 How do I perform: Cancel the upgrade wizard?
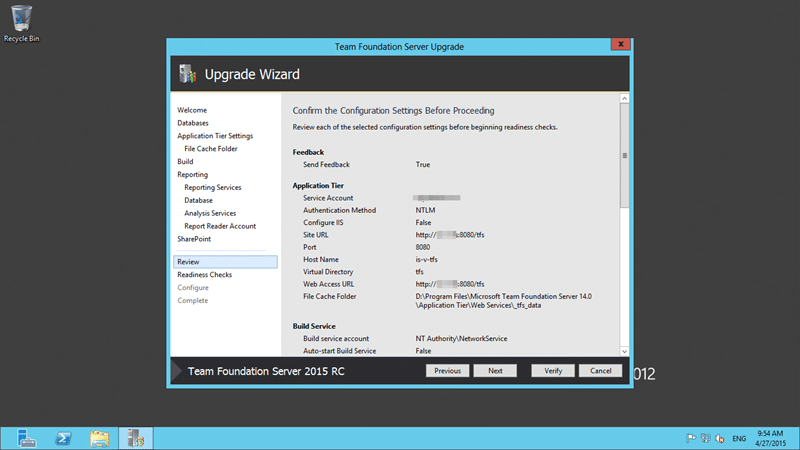[x=601, y=371]
